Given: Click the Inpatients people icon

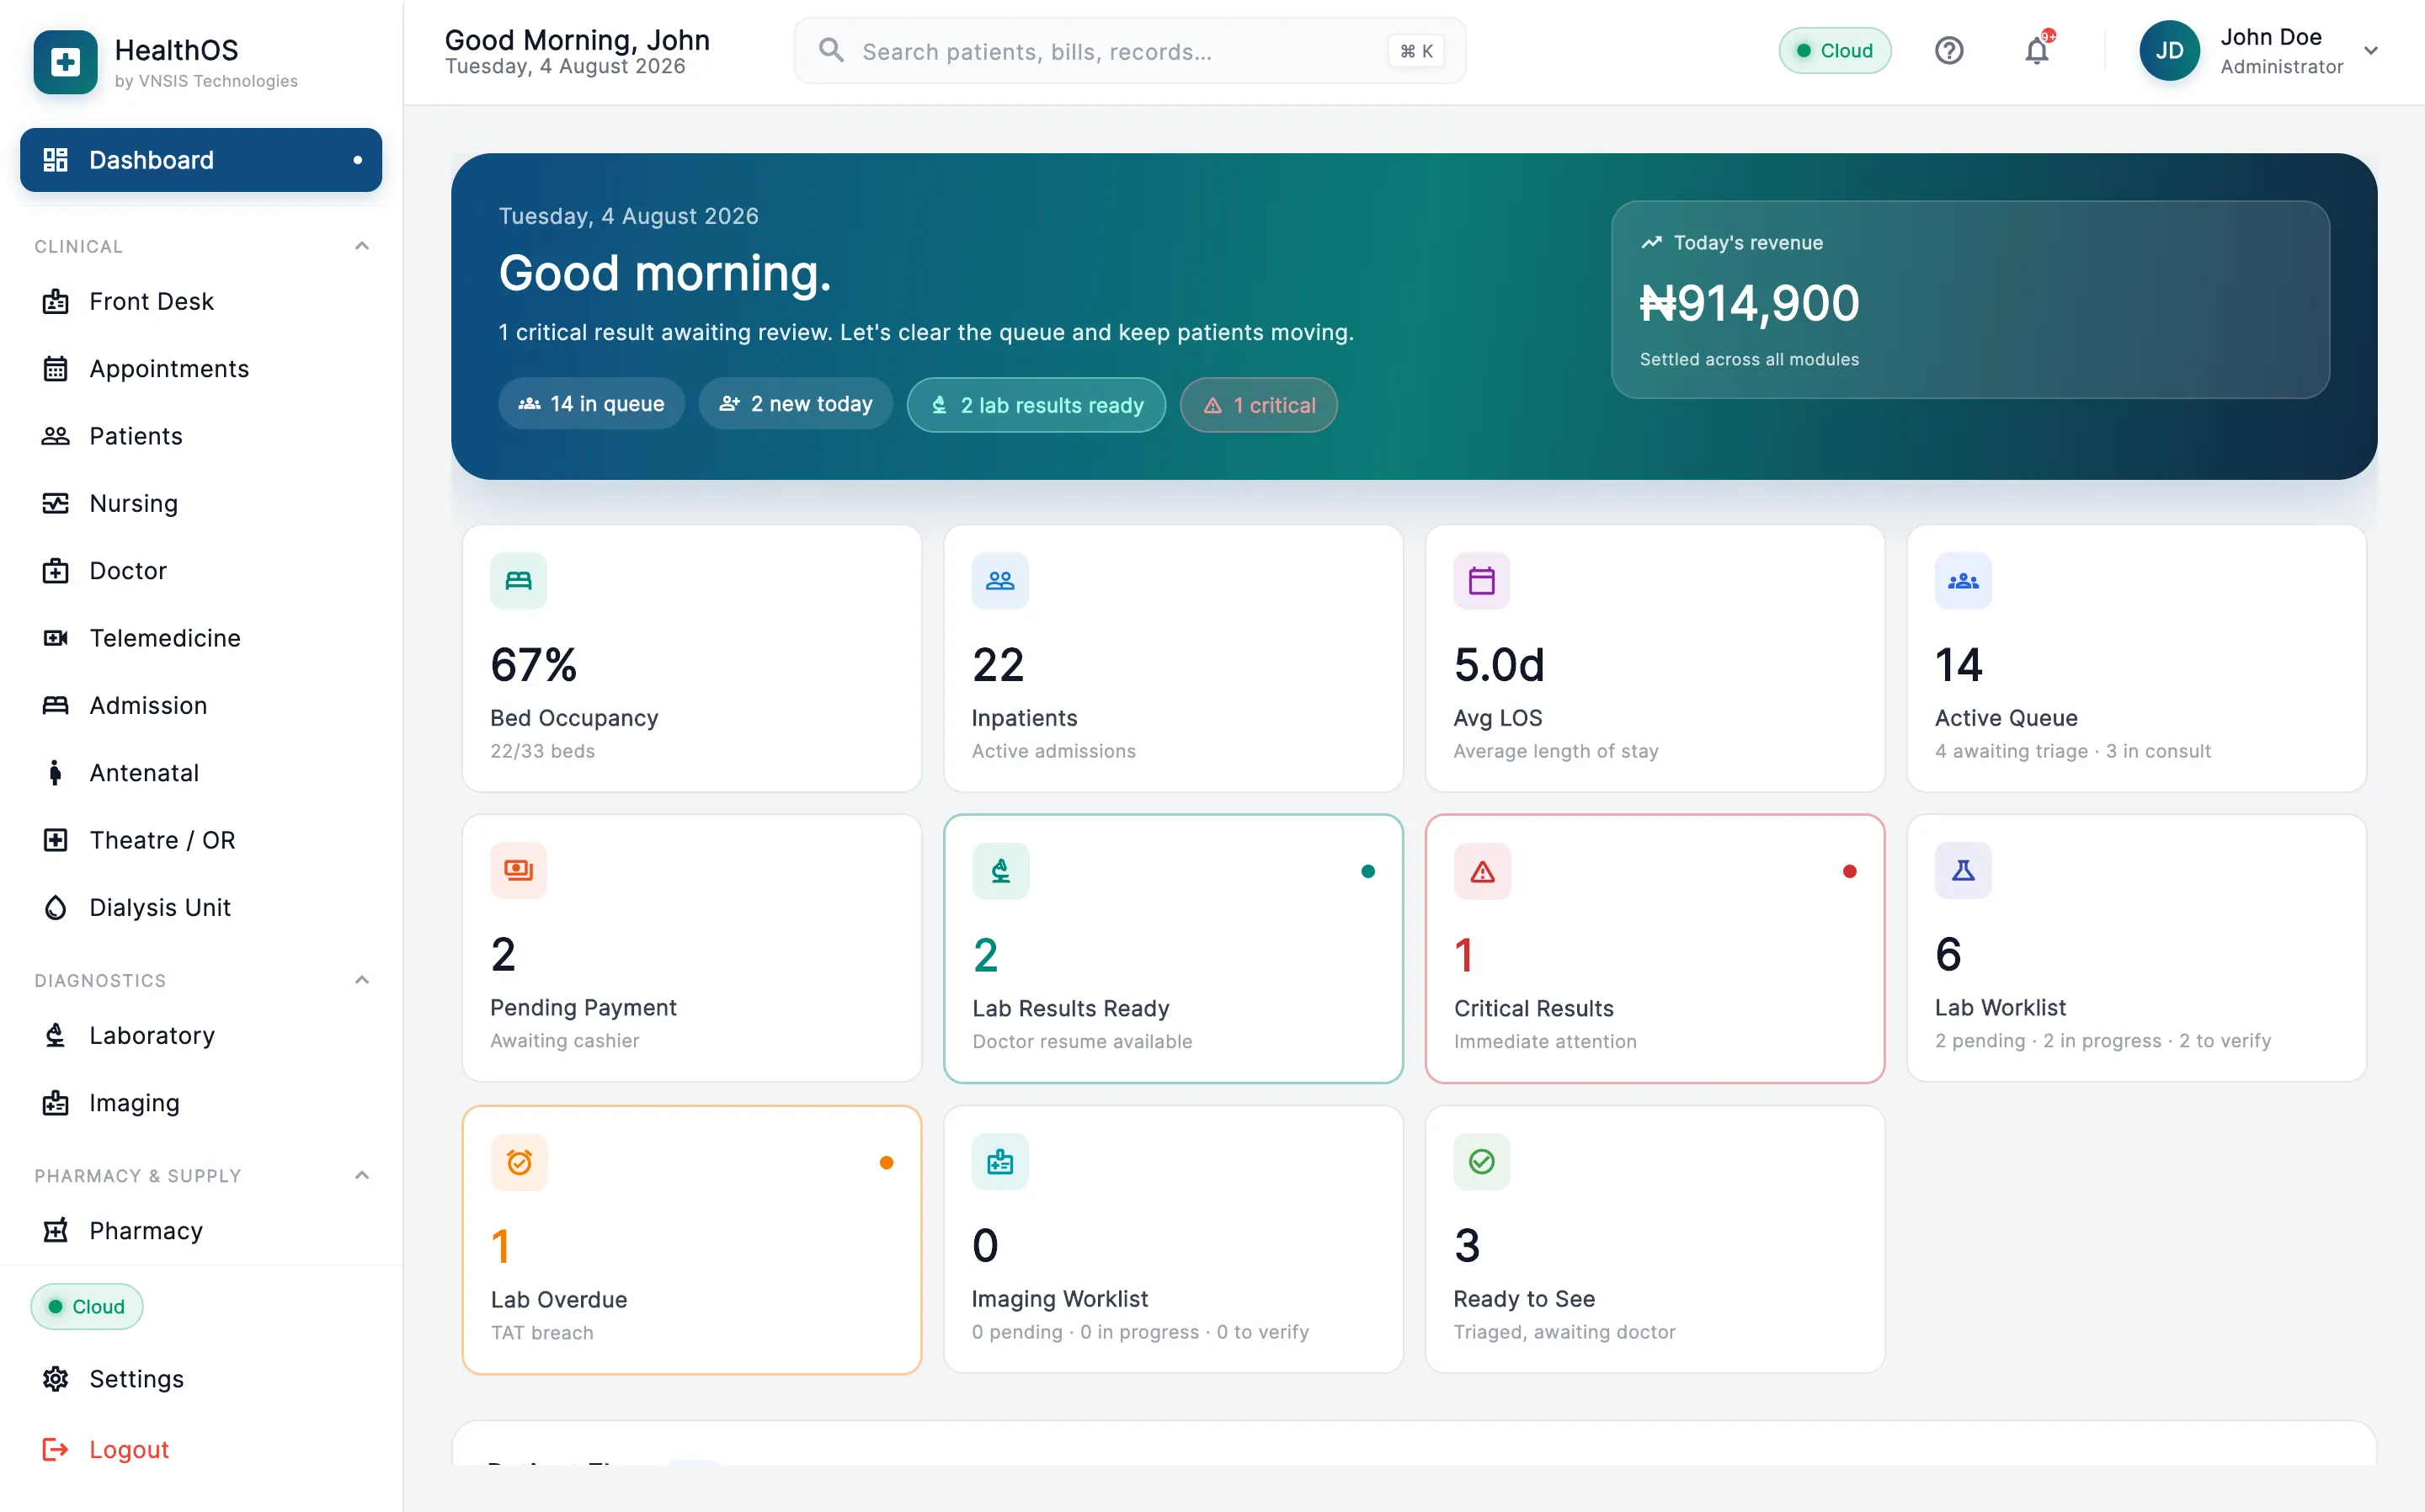Looking at the screenshot, I should tap(1000, 580).
